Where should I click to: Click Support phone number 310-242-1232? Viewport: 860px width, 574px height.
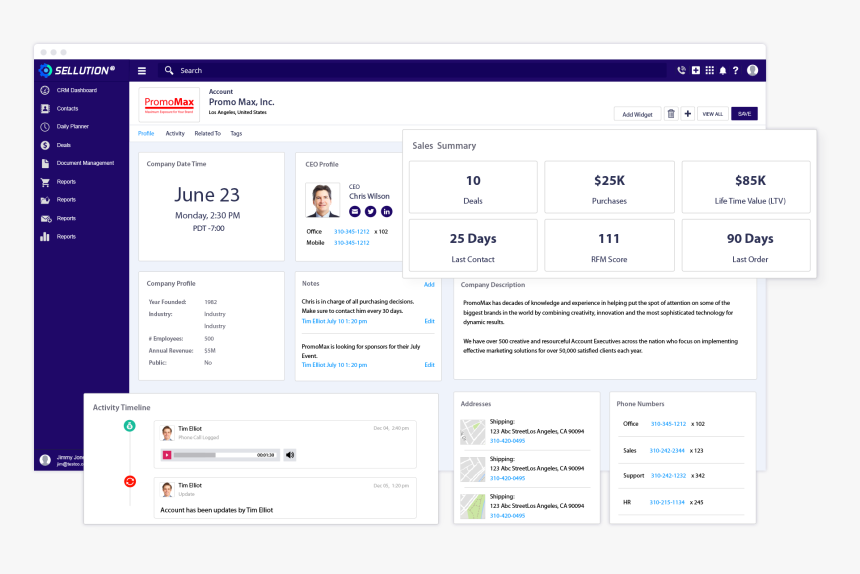click(x=668, y=476)
